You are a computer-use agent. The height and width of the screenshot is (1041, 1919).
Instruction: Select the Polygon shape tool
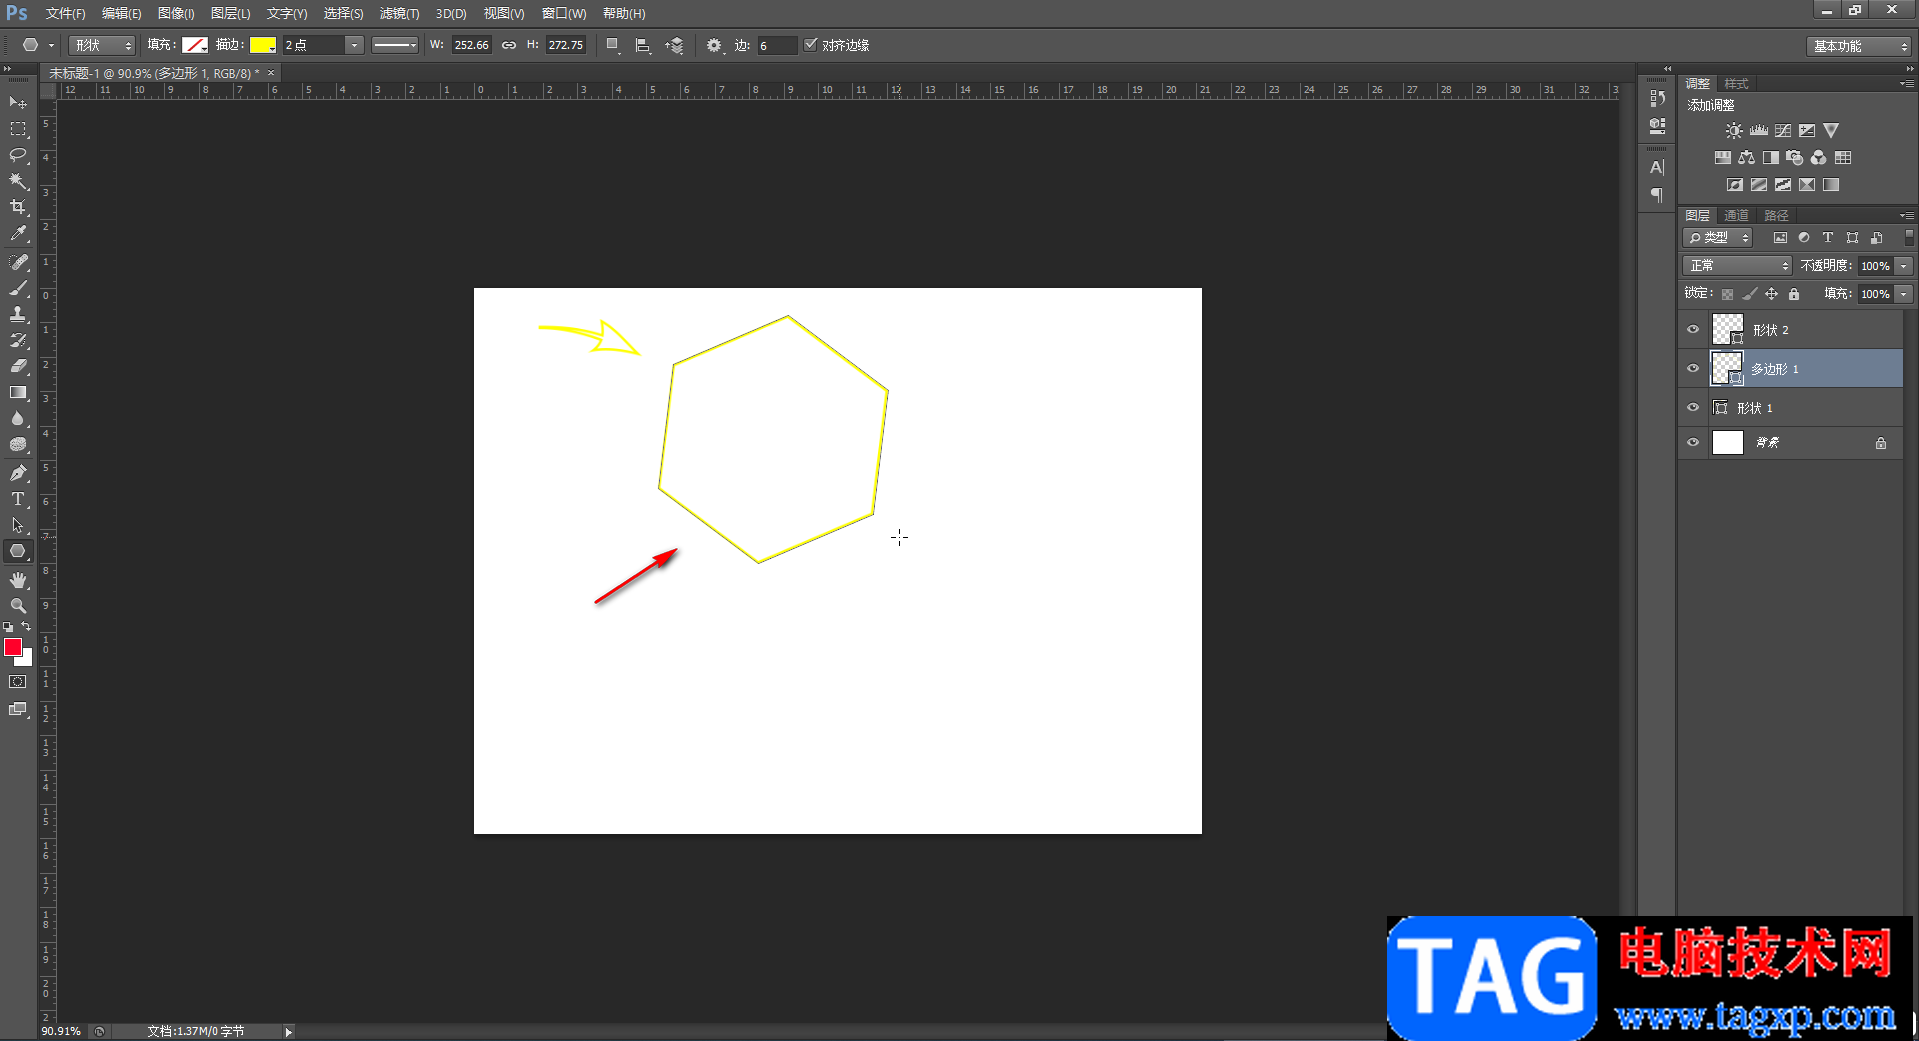click(18, 551)
